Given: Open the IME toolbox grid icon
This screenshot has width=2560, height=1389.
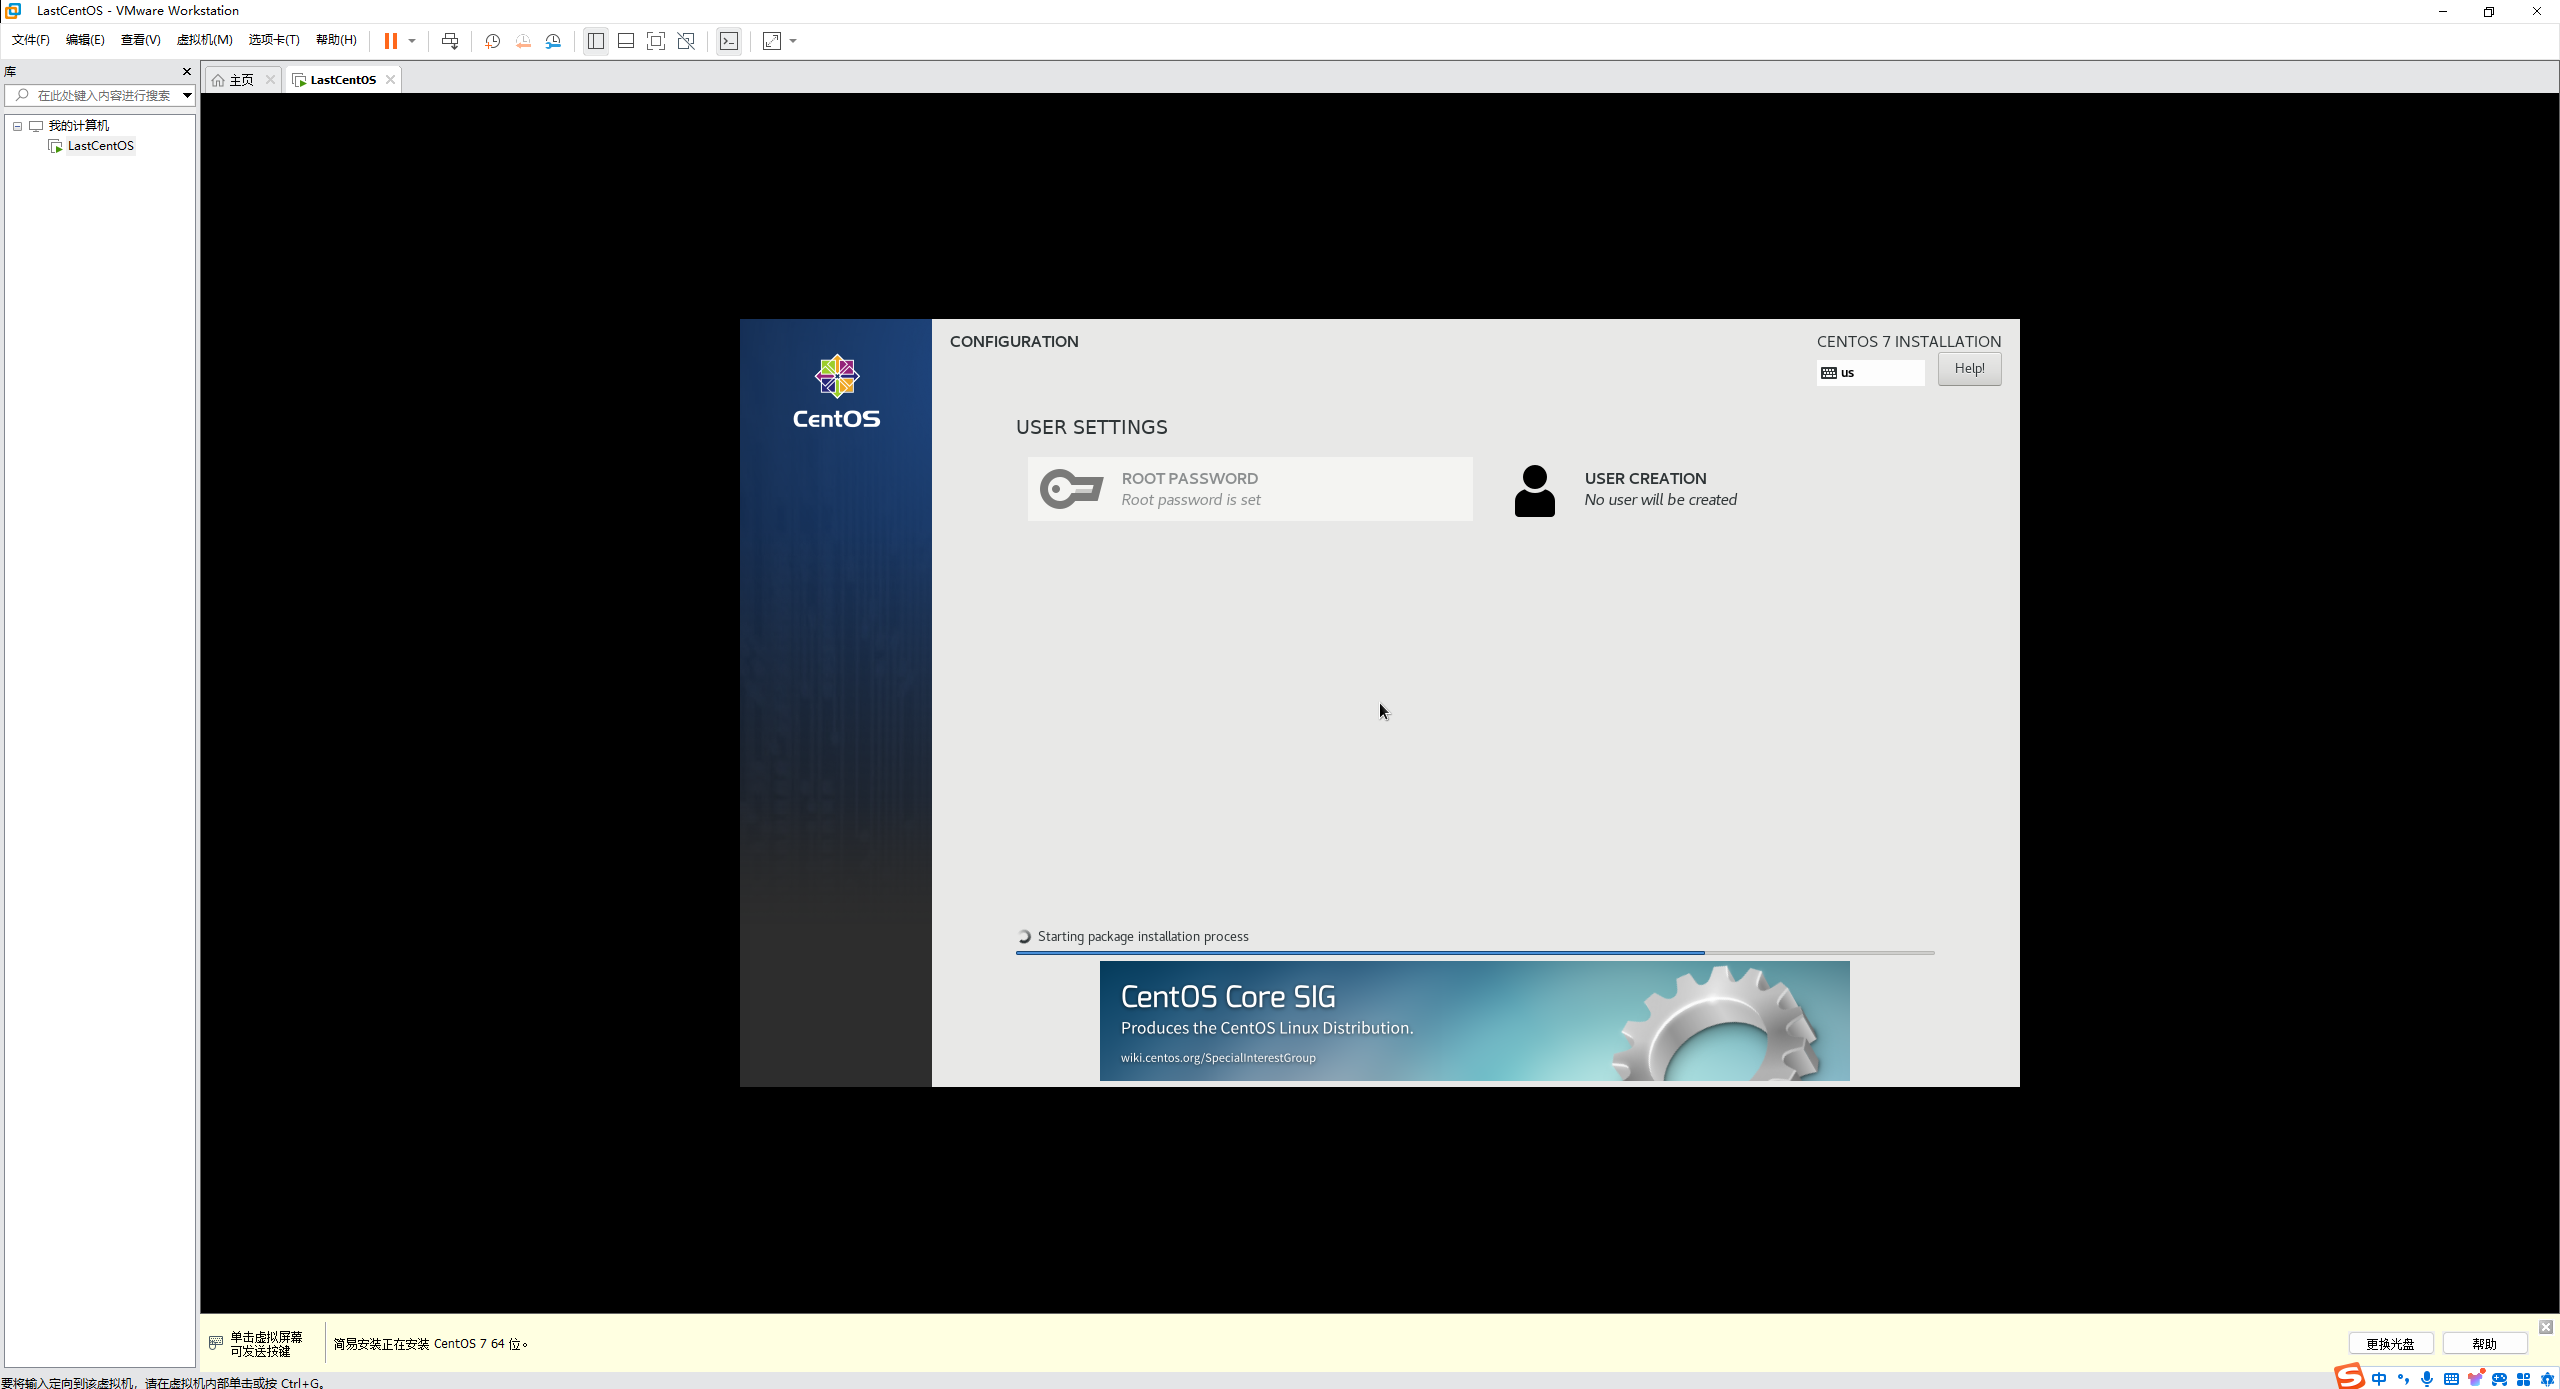Looking at the screenshot, I should tap(2523, 1379).
